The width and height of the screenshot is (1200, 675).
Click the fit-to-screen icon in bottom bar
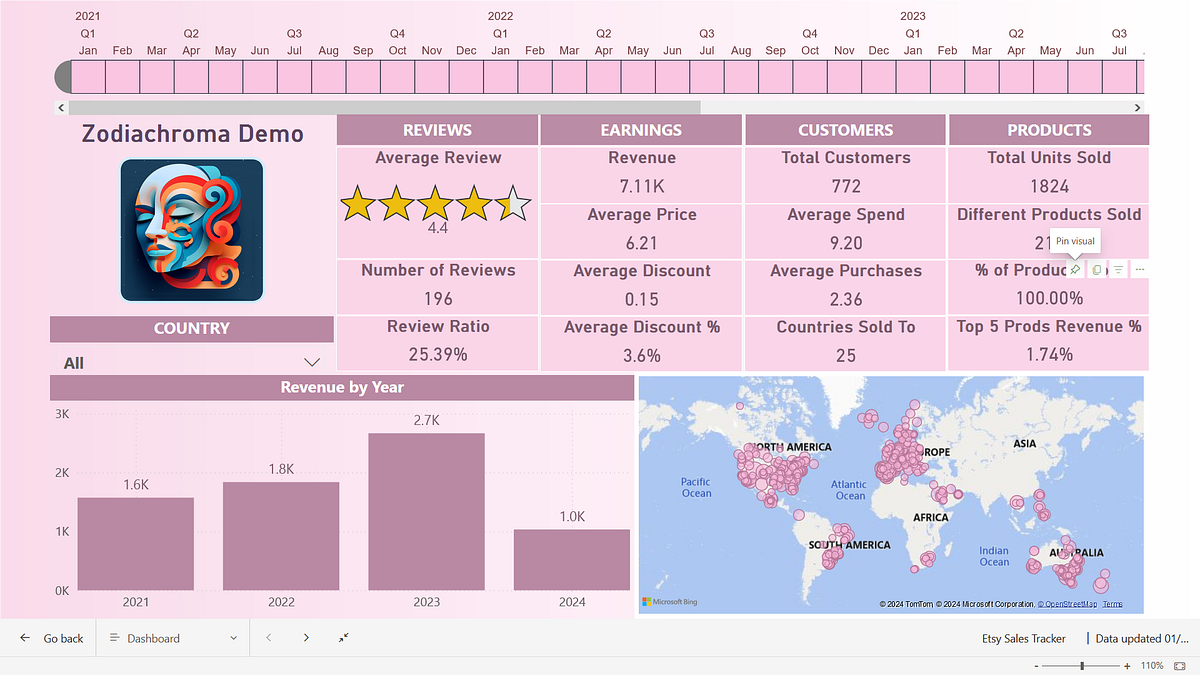click(343, 637)
